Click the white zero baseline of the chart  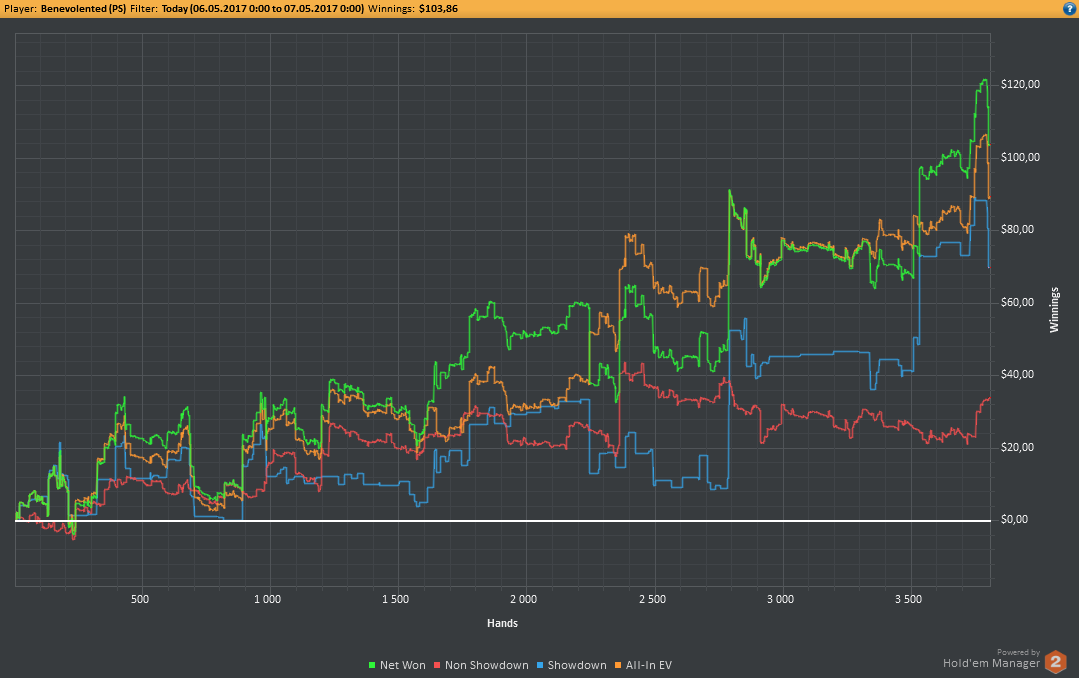tap(503, 520)
